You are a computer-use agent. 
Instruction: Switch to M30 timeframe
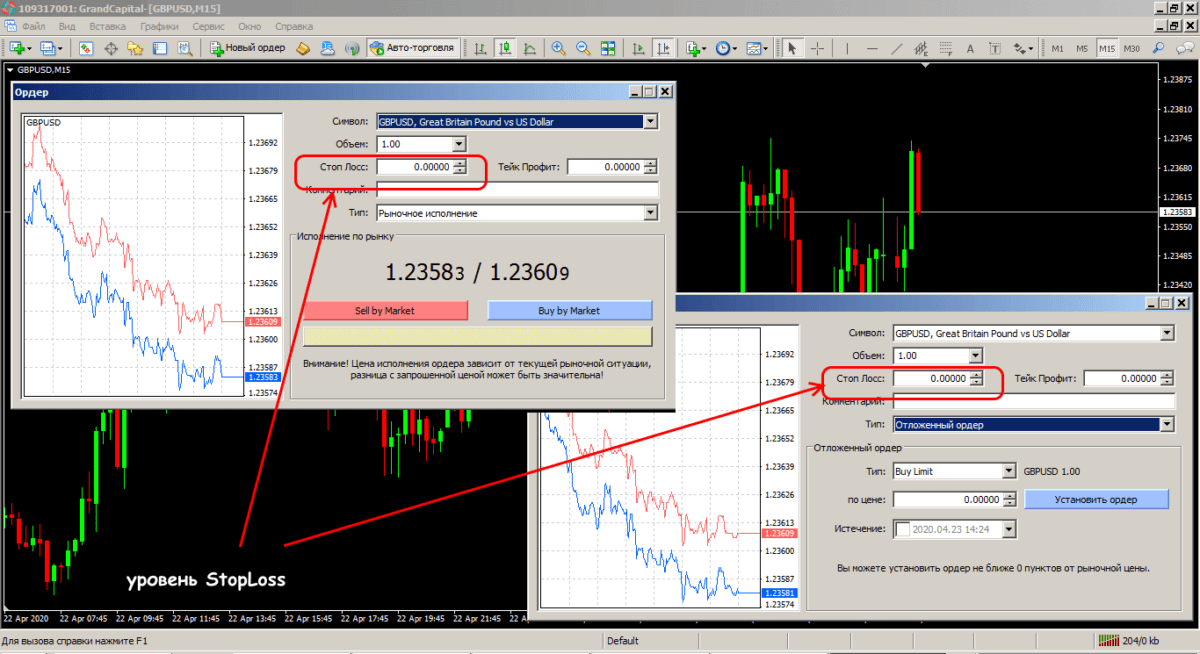click(x=1131, y=47)
